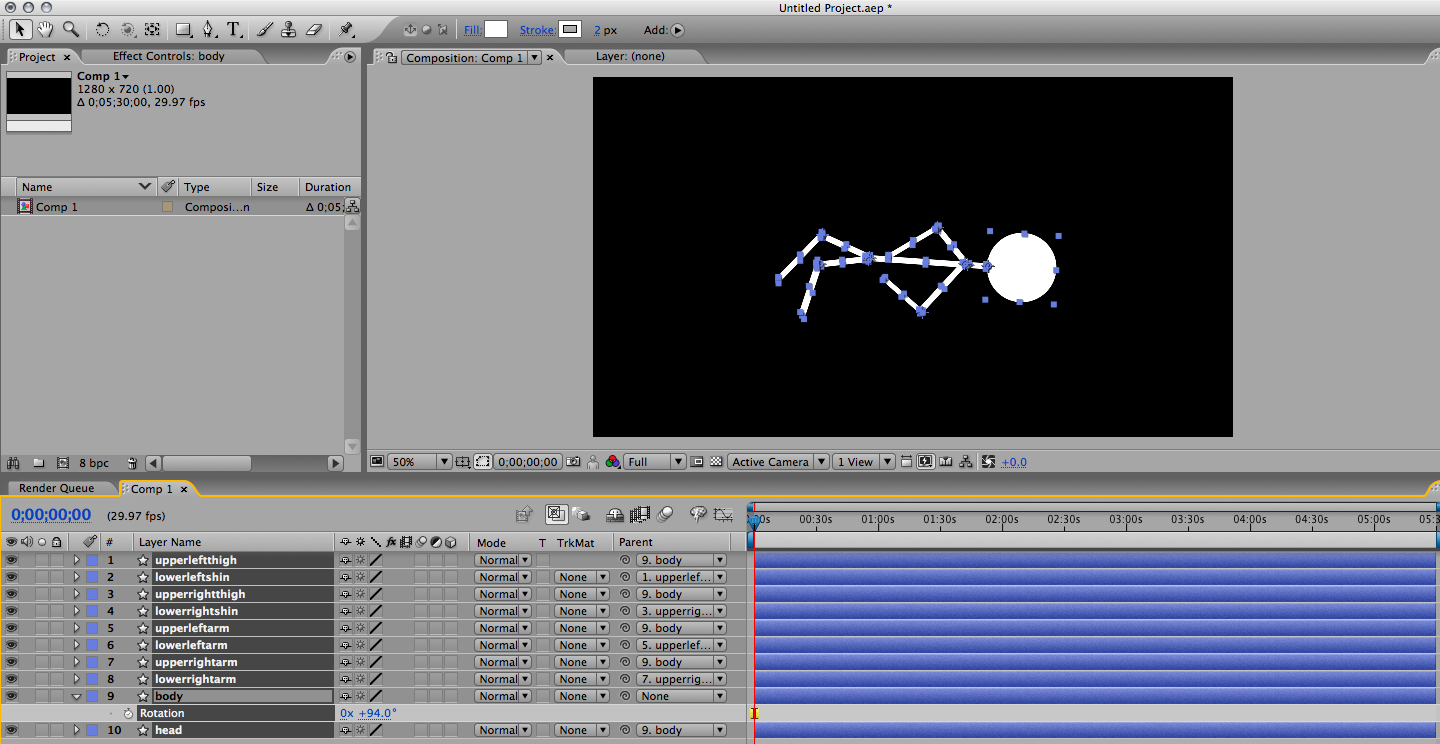Click the Stroke options link
Screen dimensions: 1440x744
(x=537, y=30)
